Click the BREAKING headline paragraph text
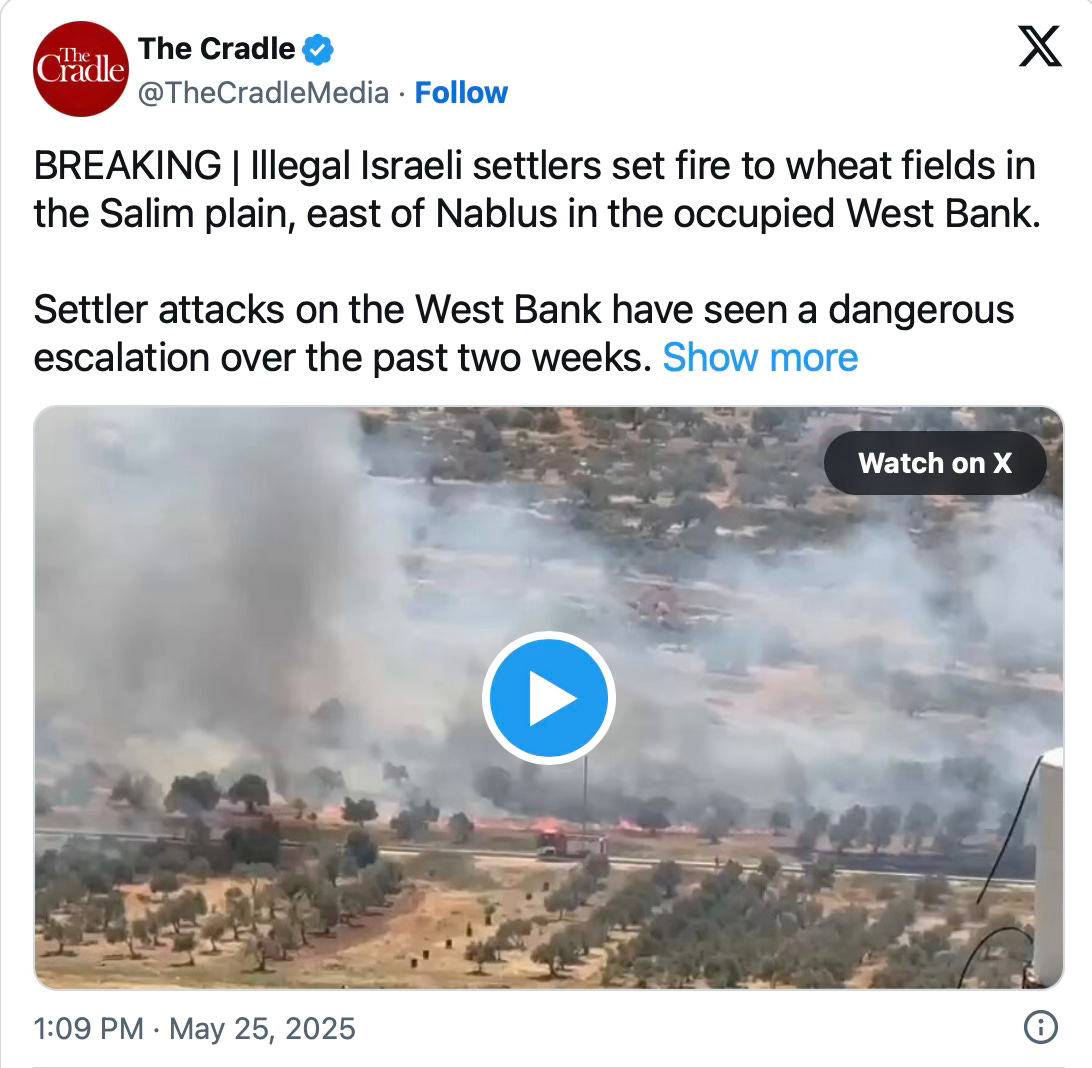This screenshot has width=1092, height=1068. pyautogui.click(x=537, y=189)
